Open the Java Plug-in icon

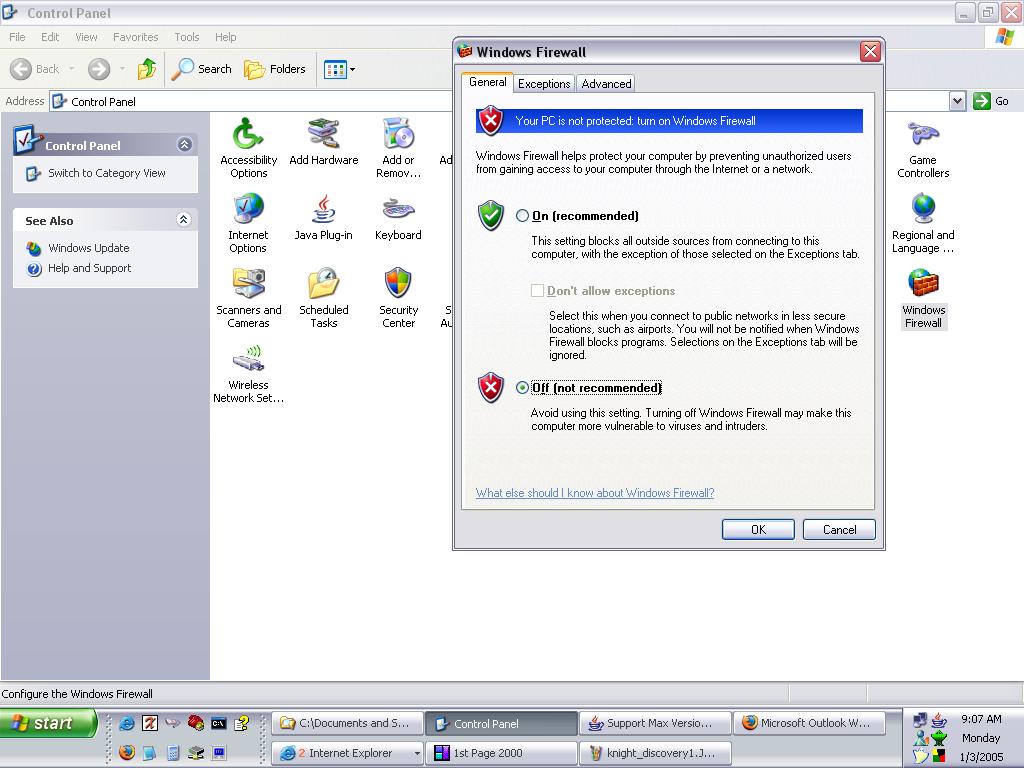pos(323,210)
